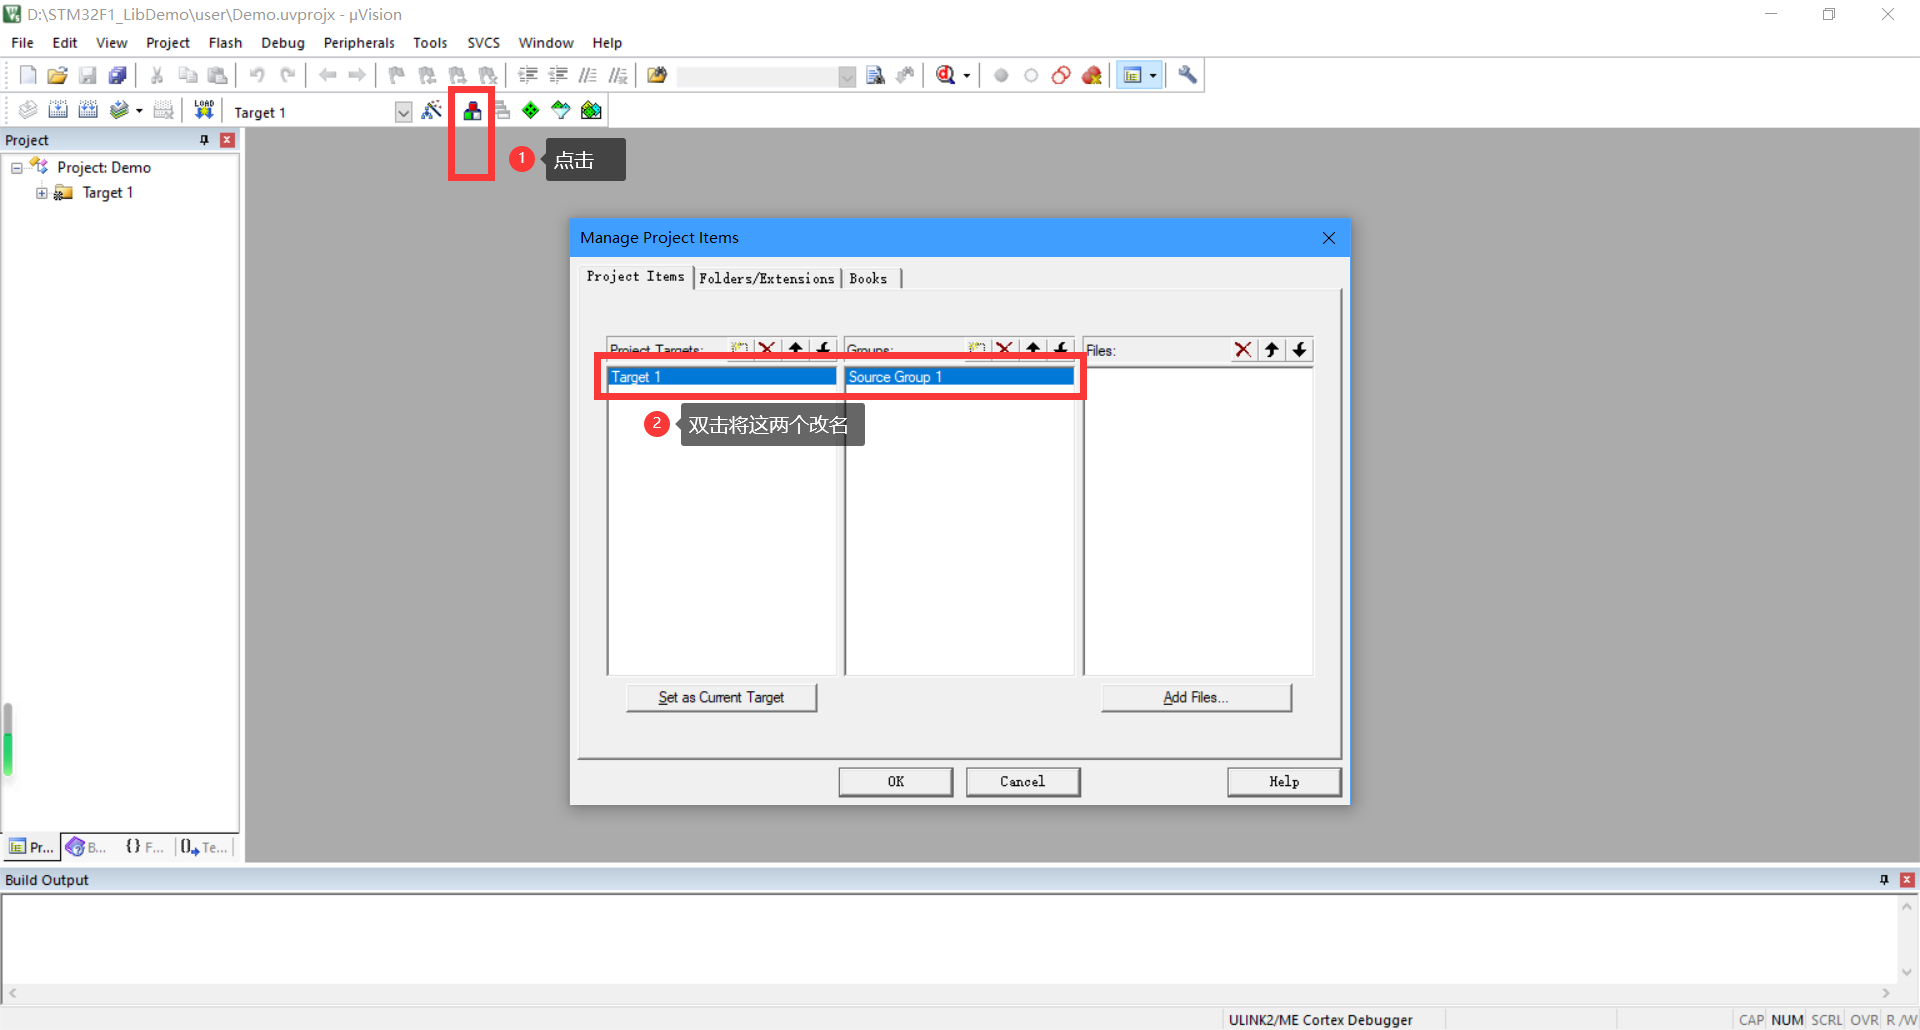
Task: Open Options for Target magic wand icon
Action: 432,110
